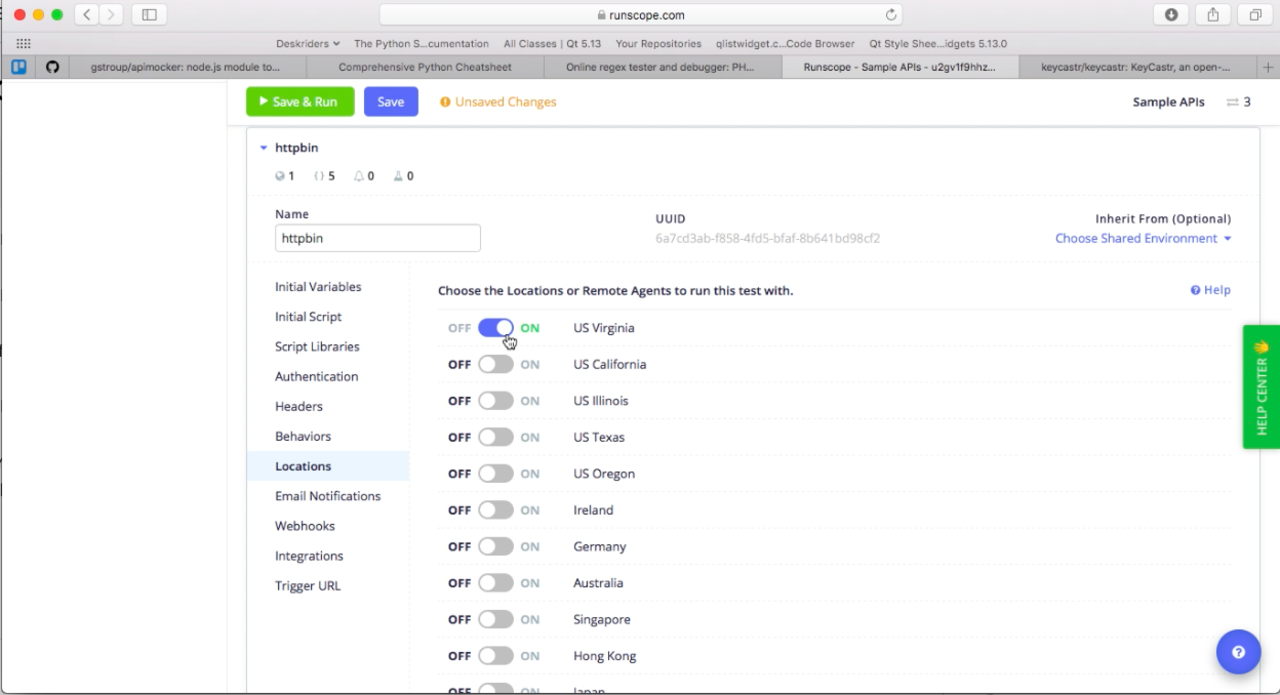Open the Trello pinned tab icon
The image size is (1280, 695).
pyautogui.click(x=18, y=67)
